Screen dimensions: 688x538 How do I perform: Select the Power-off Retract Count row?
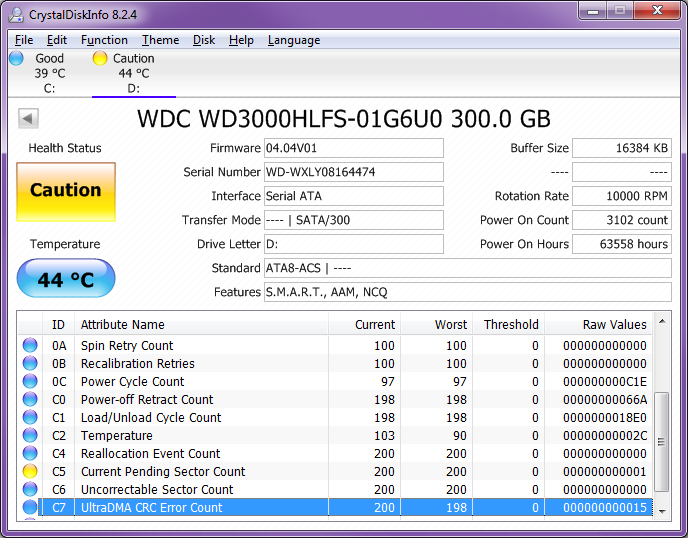335,399
